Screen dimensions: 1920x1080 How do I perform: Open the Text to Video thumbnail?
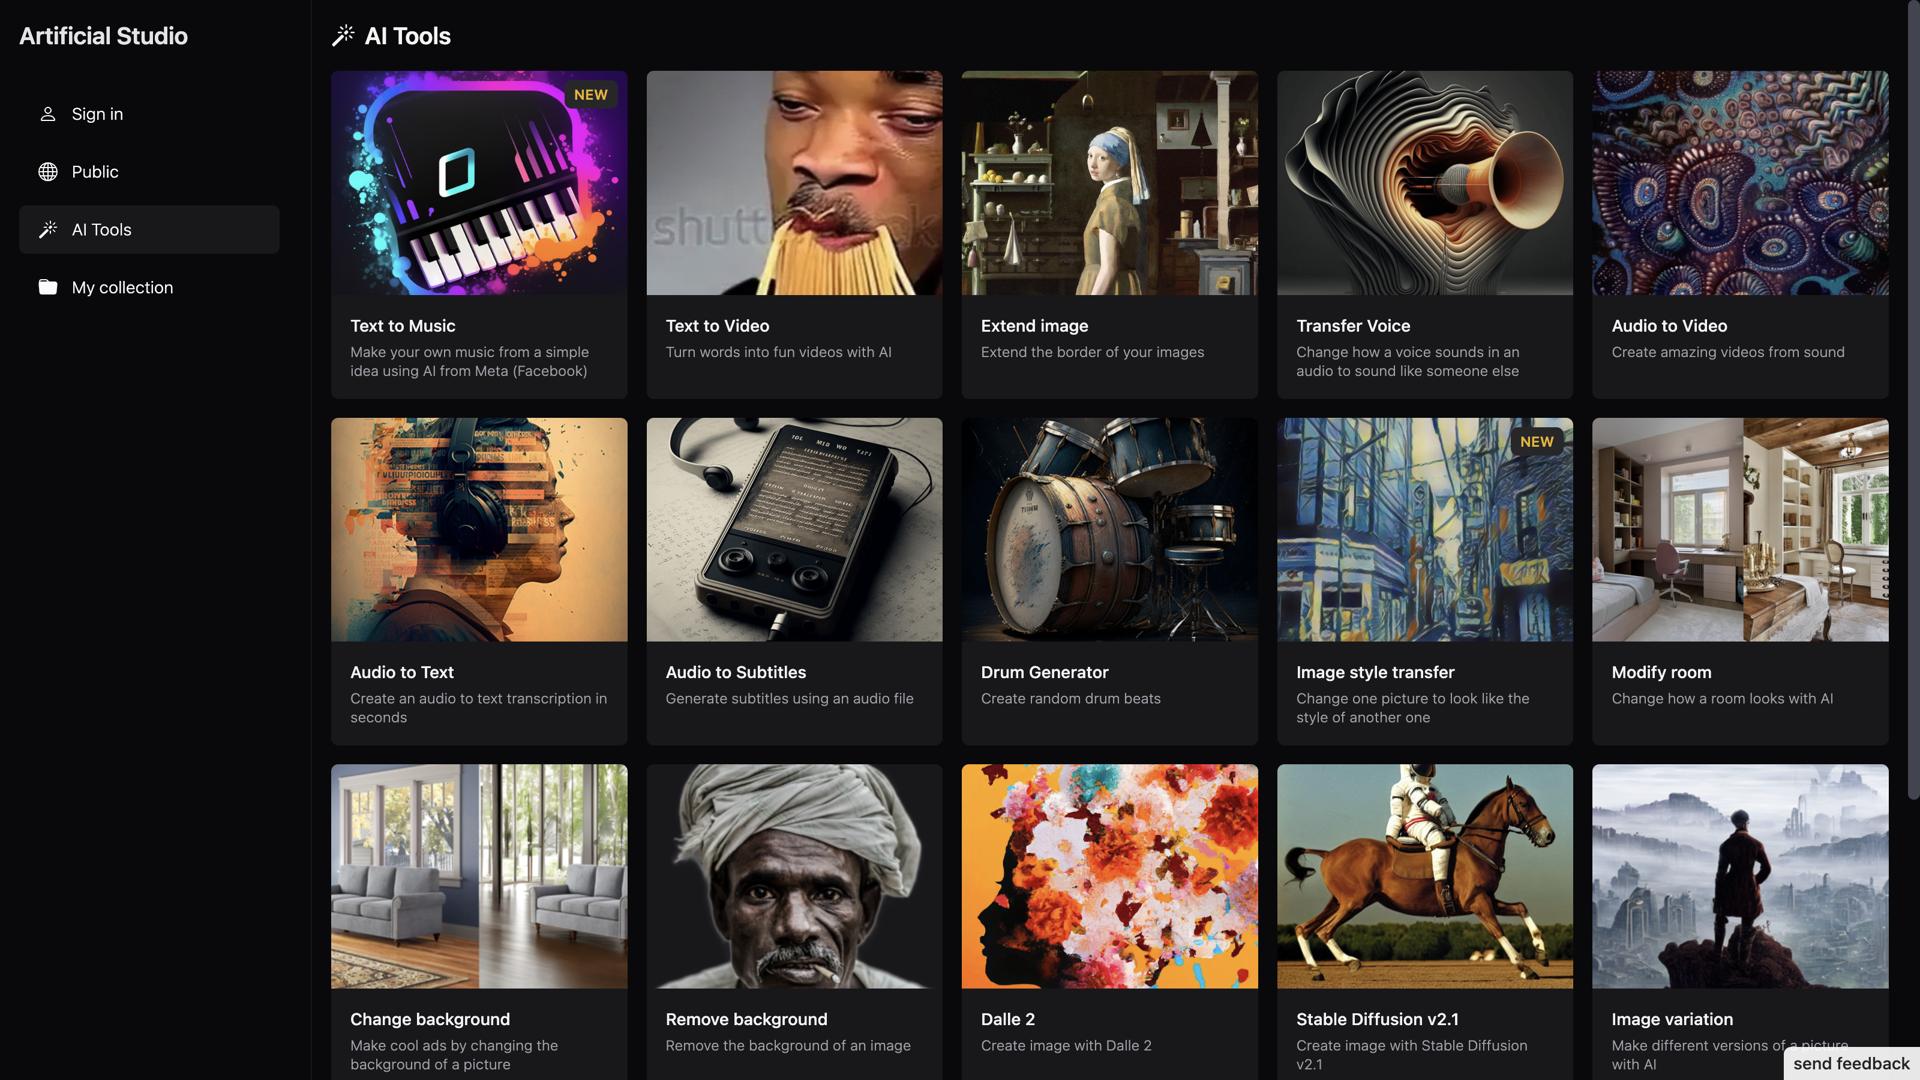click(x=794, y=183)
